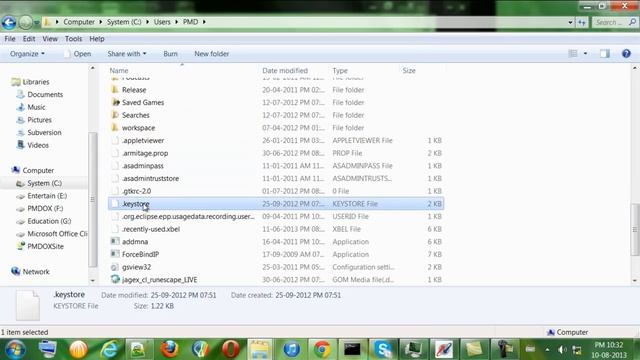Sort by the Type column header

[x=340, y=71]
